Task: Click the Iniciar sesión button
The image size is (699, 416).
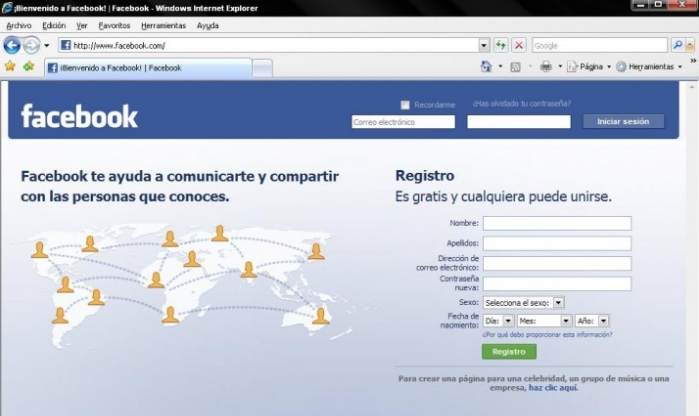Action: (x=623, y=121)
